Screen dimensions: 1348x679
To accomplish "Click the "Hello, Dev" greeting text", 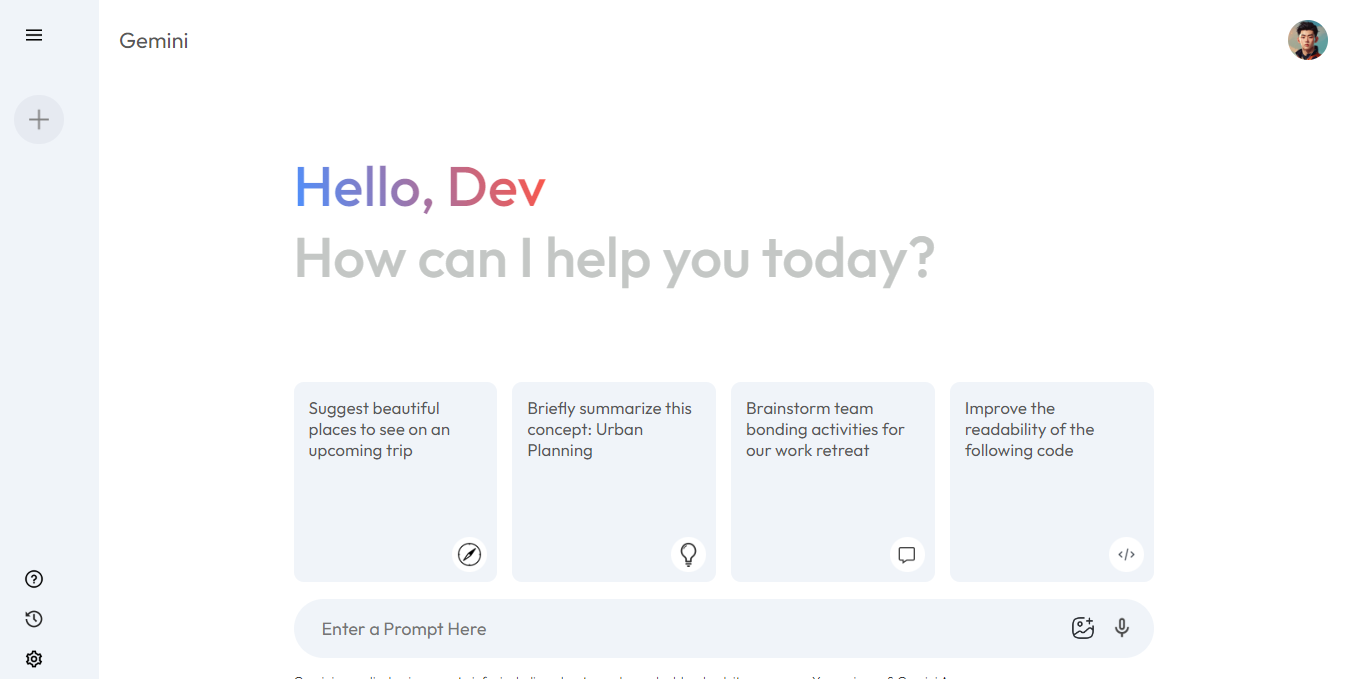I will (x=420, y=187).
